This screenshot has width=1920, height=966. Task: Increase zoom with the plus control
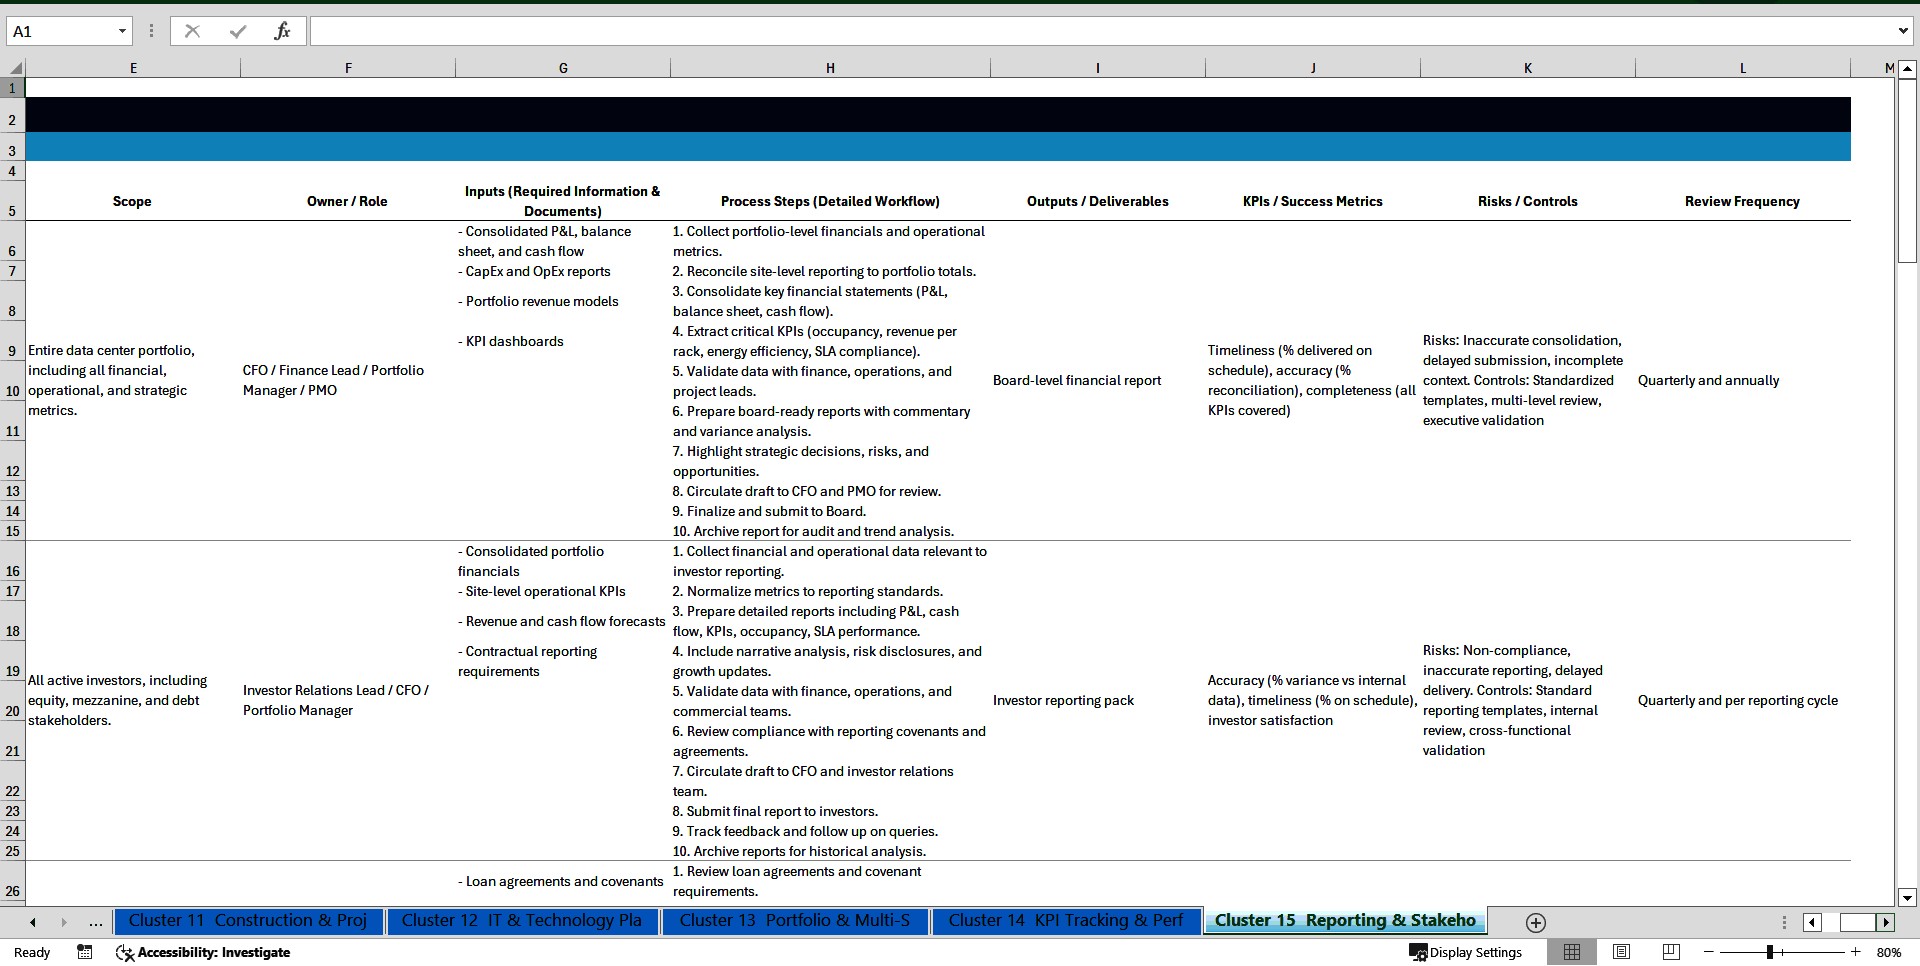tap(1856, 952)
